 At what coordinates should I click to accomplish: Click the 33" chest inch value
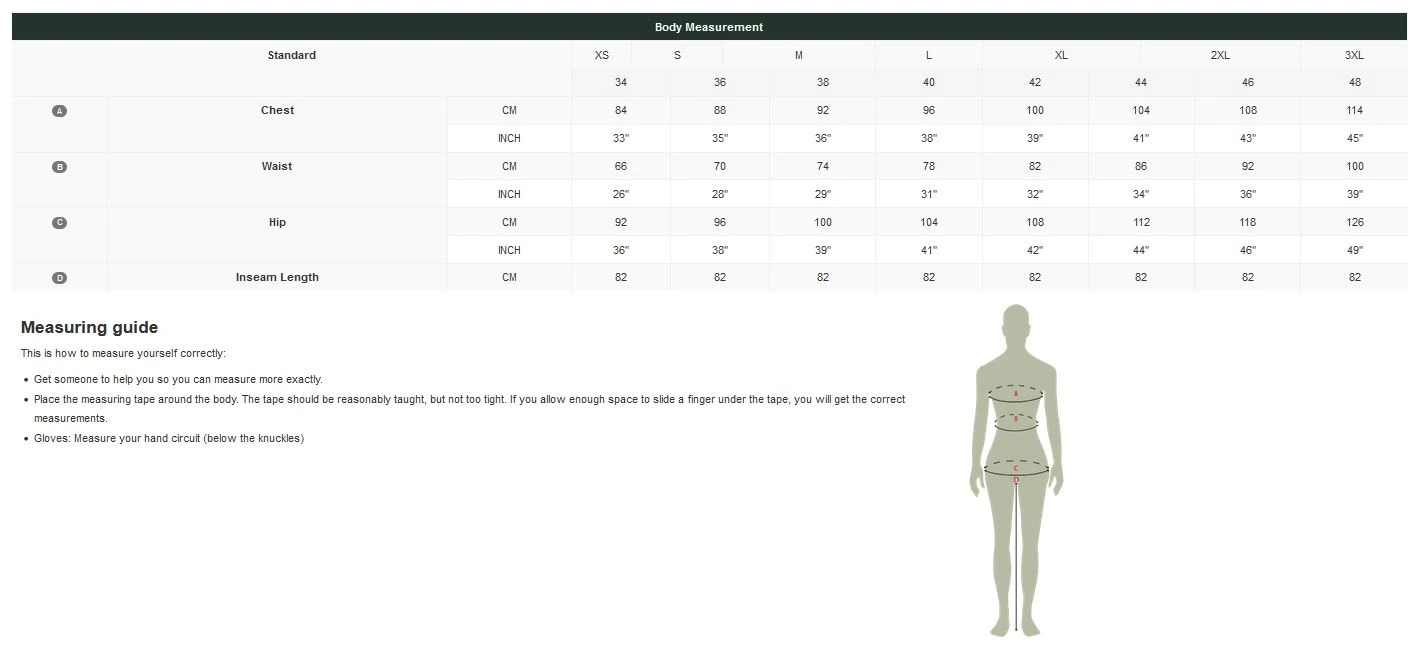point(620,139)
